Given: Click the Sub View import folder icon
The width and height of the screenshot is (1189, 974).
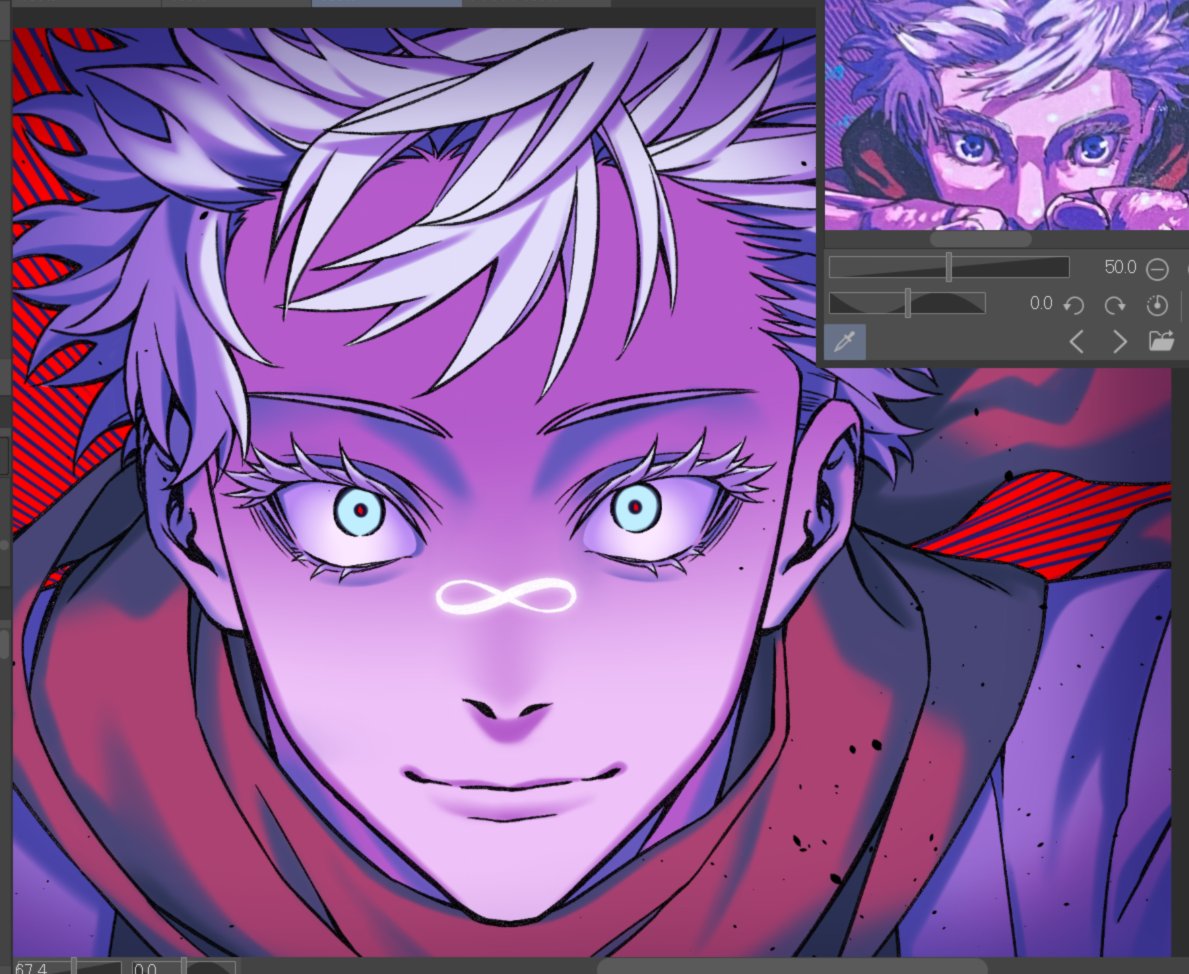Looking at the screenshot, I should (1161, 341).
